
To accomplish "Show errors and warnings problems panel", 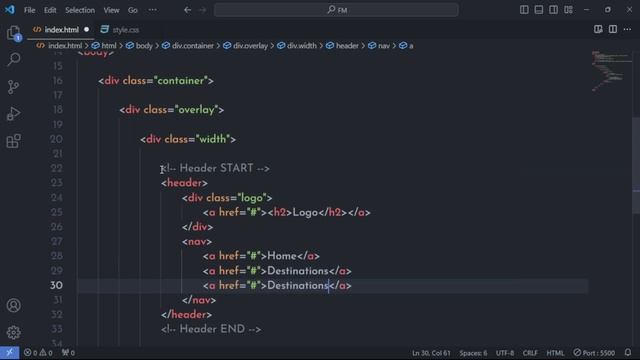I will [x=38, y=353].
